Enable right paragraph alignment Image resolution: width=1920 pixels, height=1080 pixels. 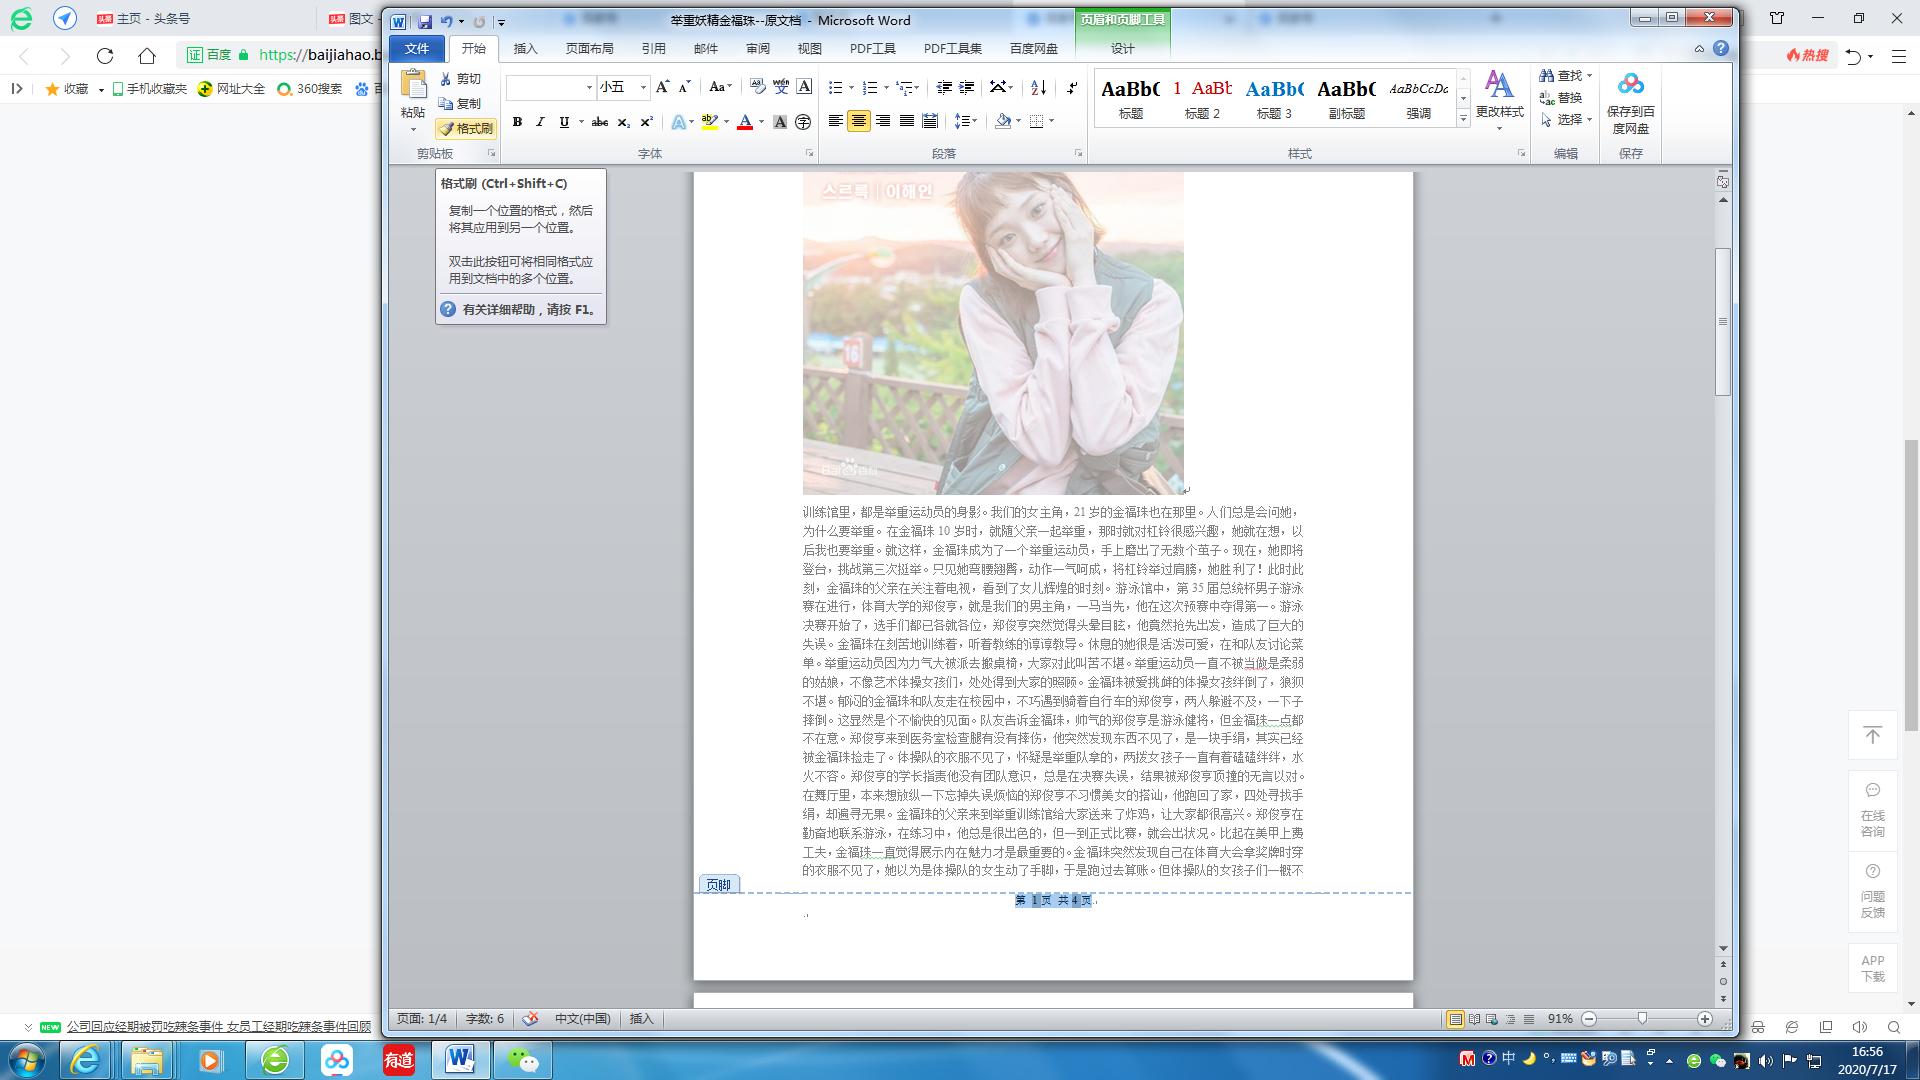point(882,122)
